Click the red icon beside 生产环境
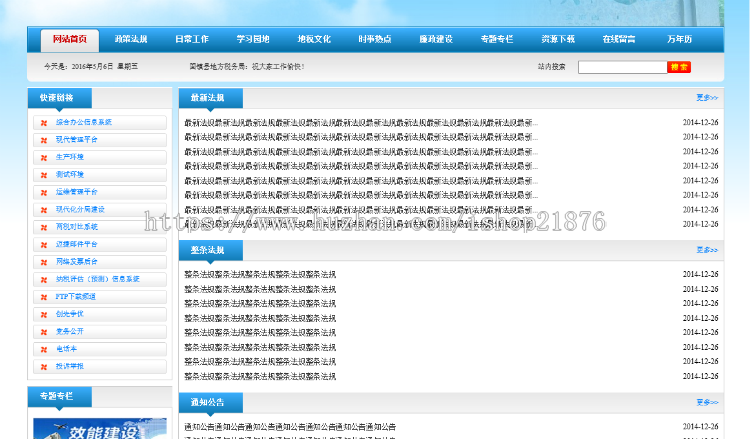Viewport: 750px width, 439px height. click(x=44, y=158)
